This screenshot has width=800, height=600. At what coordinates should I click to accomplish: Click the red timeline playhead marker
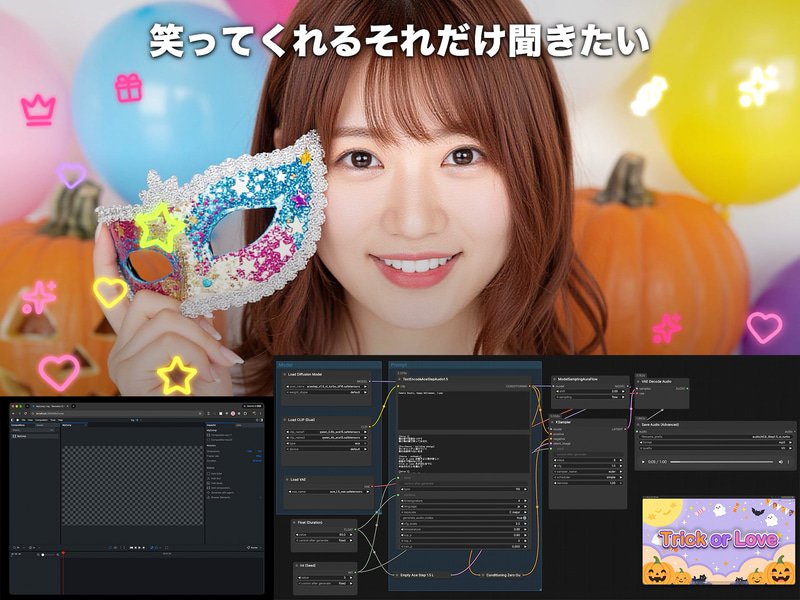[63, 553]
